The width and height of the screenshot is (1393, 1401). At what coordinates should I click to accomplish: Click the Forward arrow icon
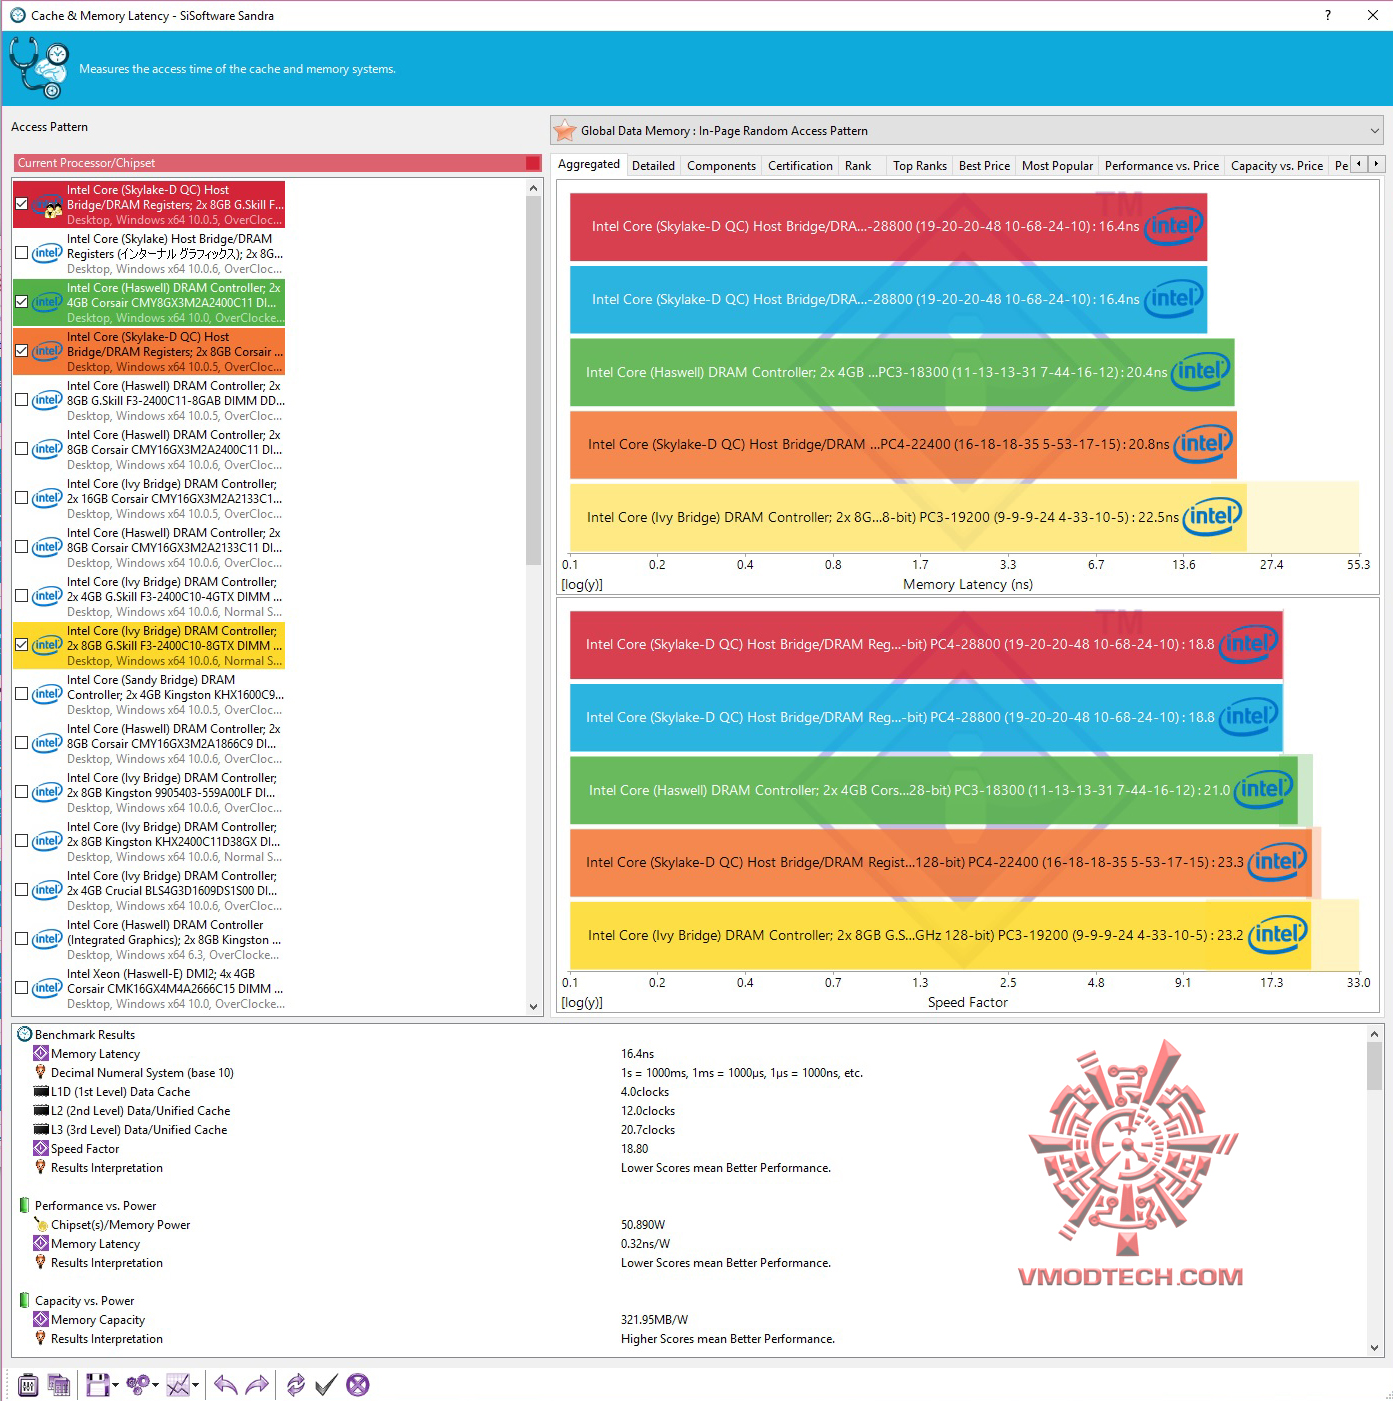(x=257, y=1385)
